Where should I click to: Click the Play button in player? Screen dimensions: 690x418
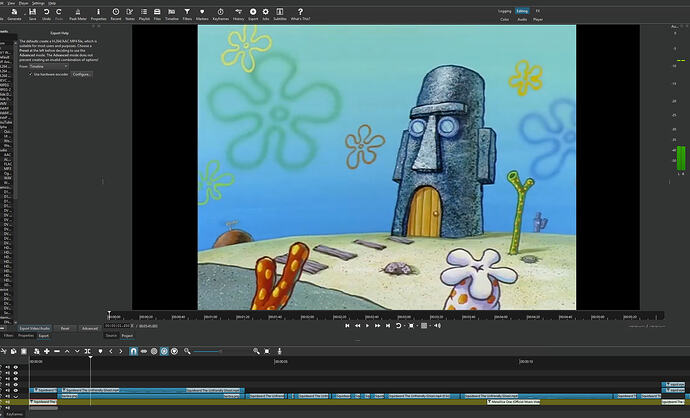pyautogui.click(x=367, y=326)
